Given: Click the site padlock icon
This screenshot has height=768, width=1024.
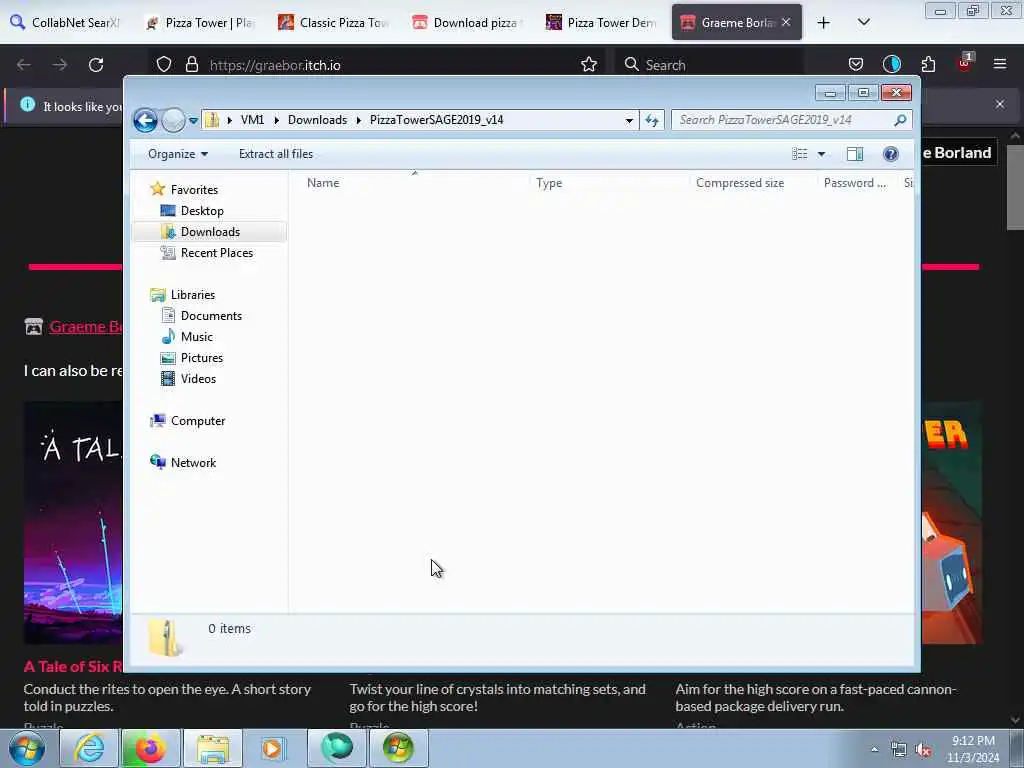Looking at the screenshot, I should click(x=191, y=65).
